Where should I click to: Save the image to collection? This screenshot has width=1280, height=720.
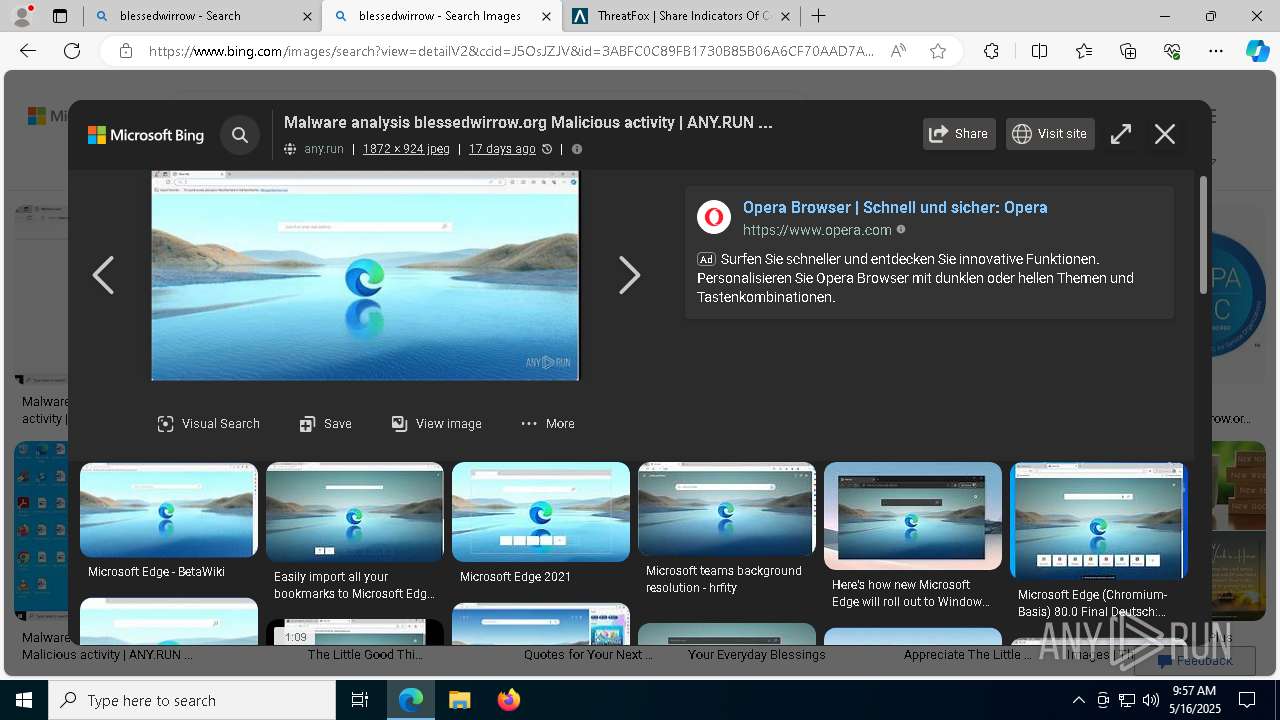coord(326,424)
